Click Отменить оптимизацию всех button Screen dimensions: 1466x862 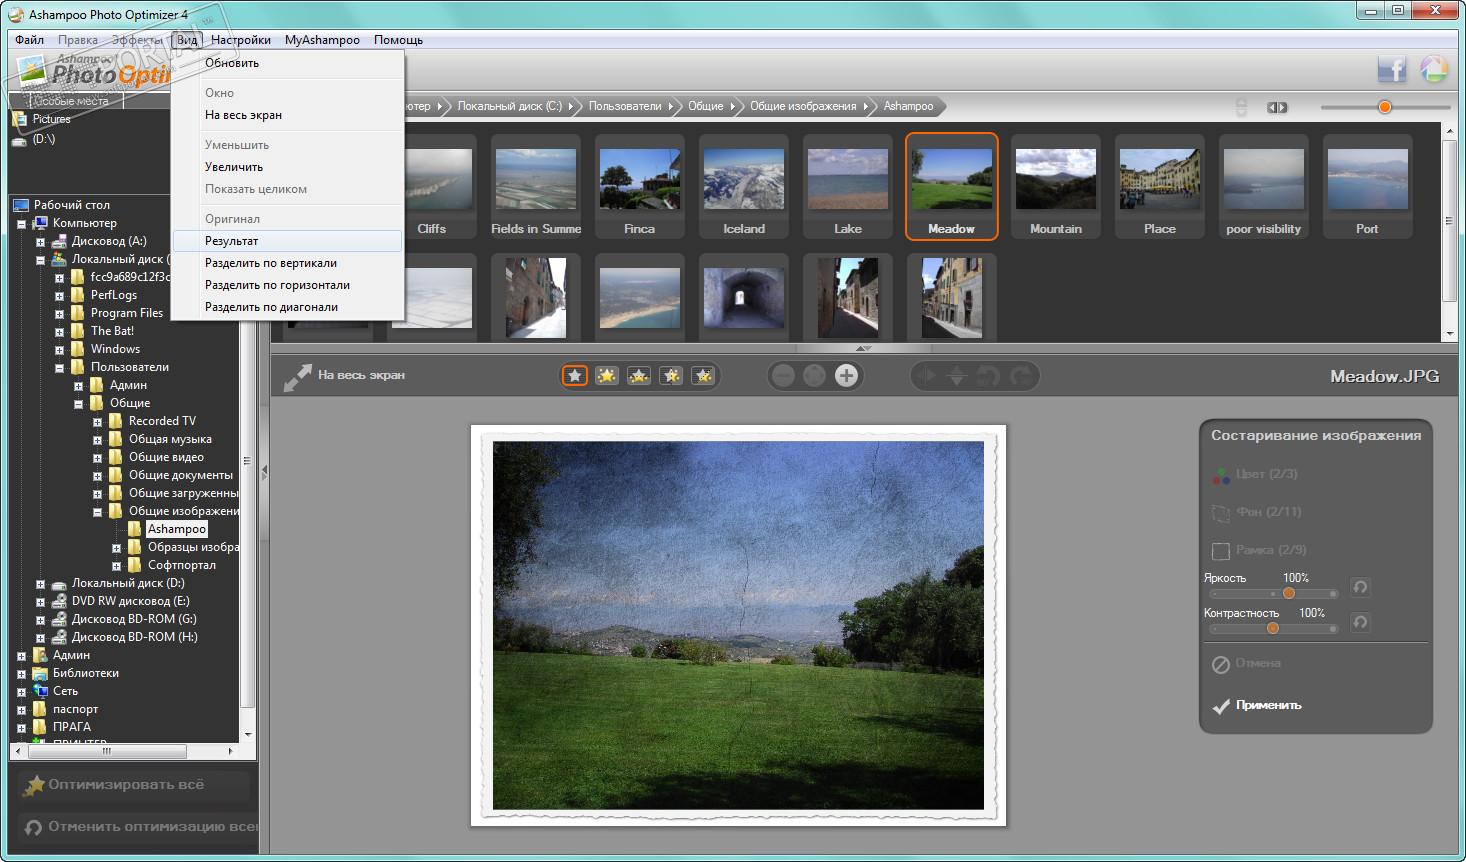[137, 827]
